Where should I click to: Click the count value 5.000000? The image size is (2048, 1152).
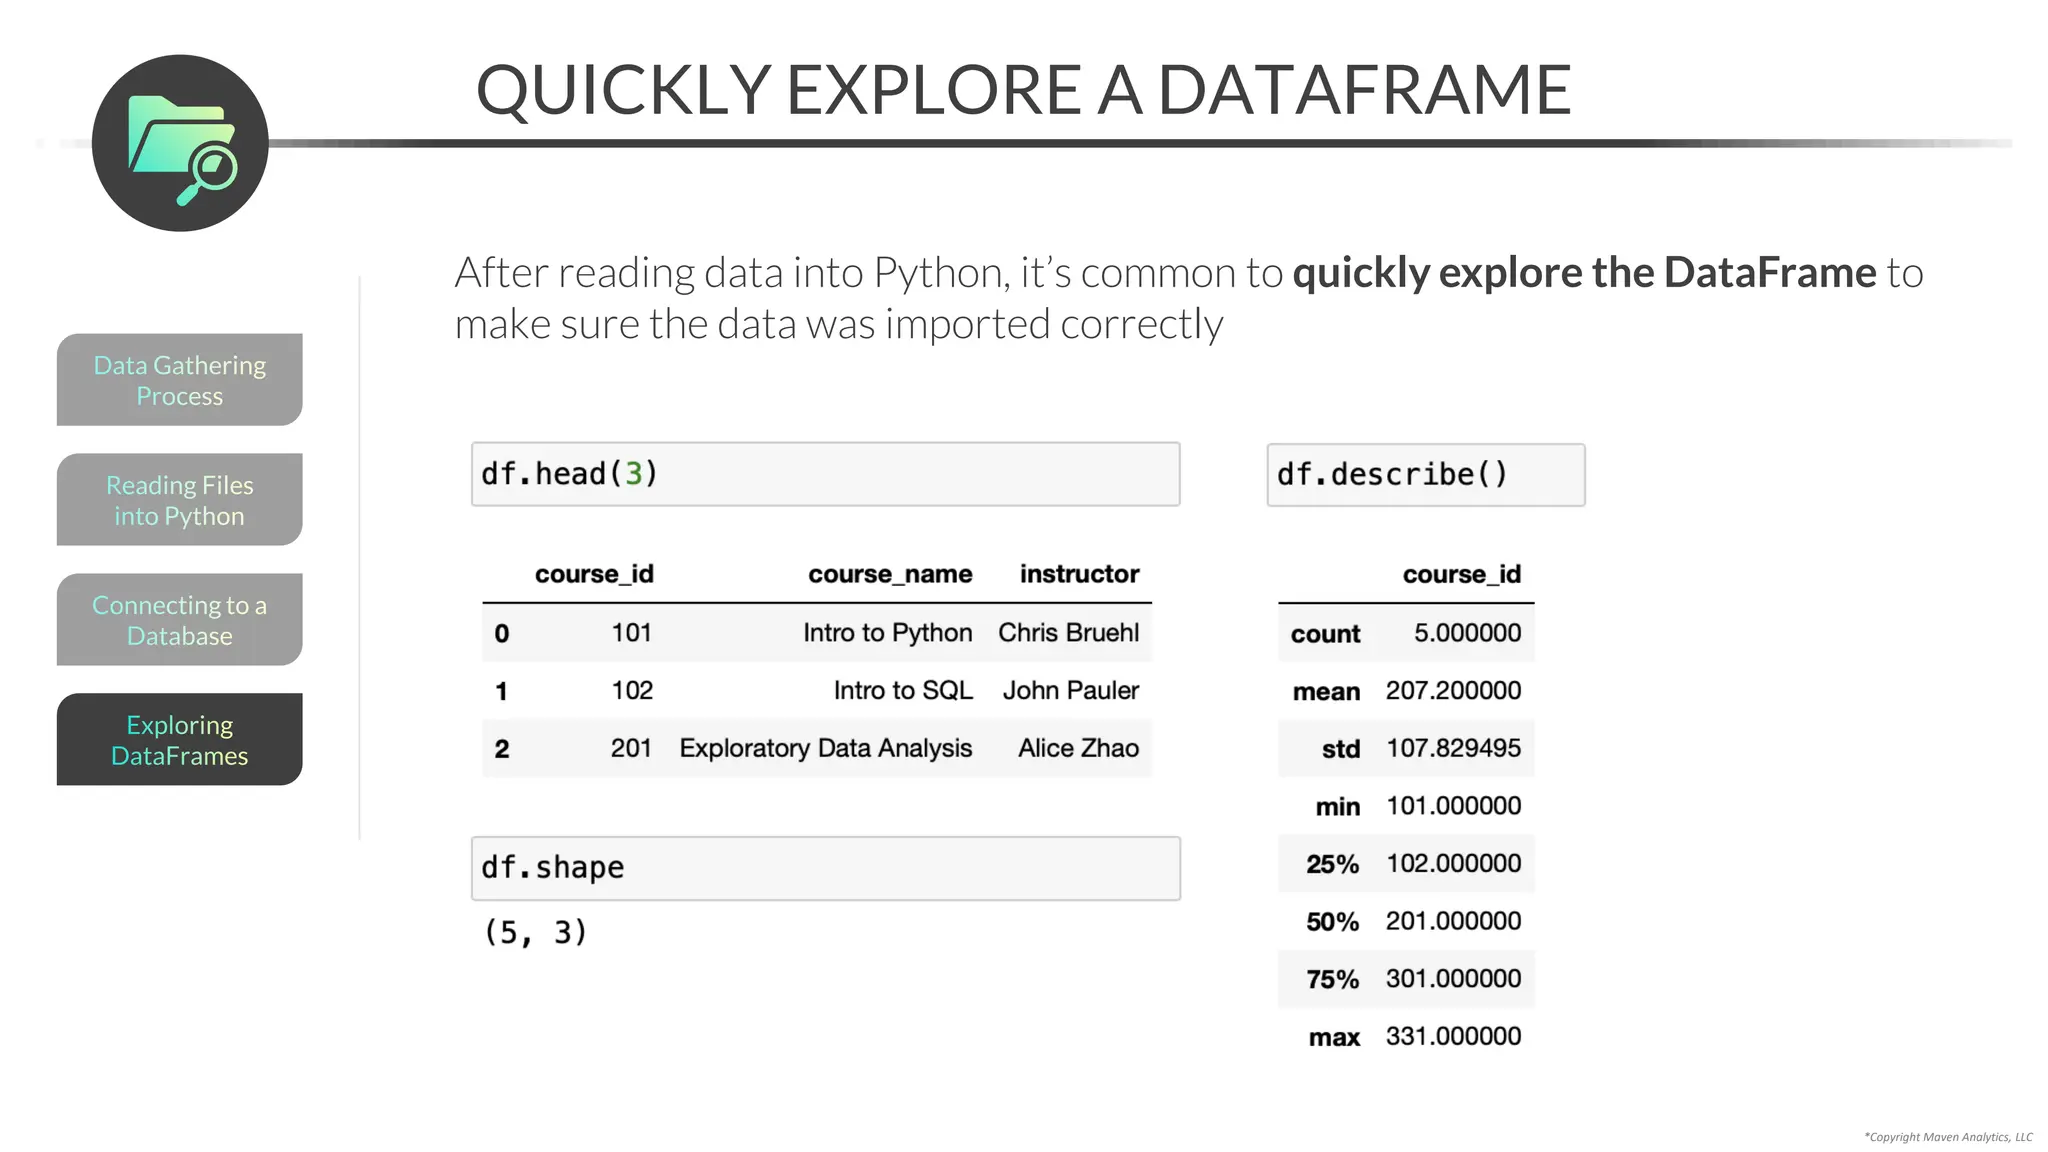[1467, 633]
